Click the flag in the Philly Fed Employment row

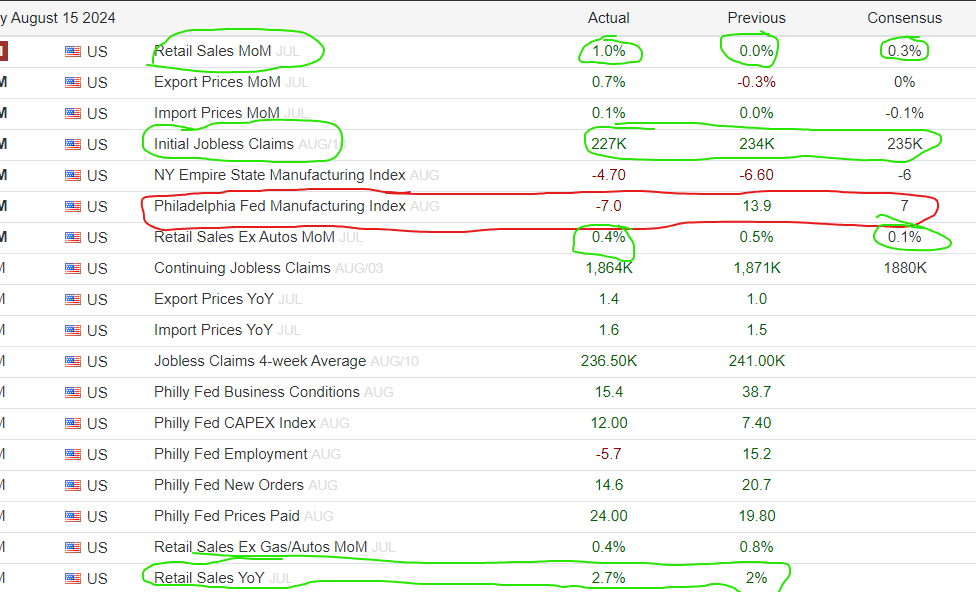point(73,455)
